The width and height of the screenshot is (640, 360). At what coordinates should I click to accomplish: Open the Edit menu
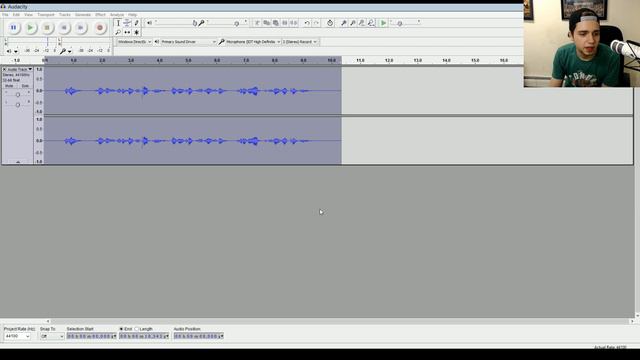(16, 15)
